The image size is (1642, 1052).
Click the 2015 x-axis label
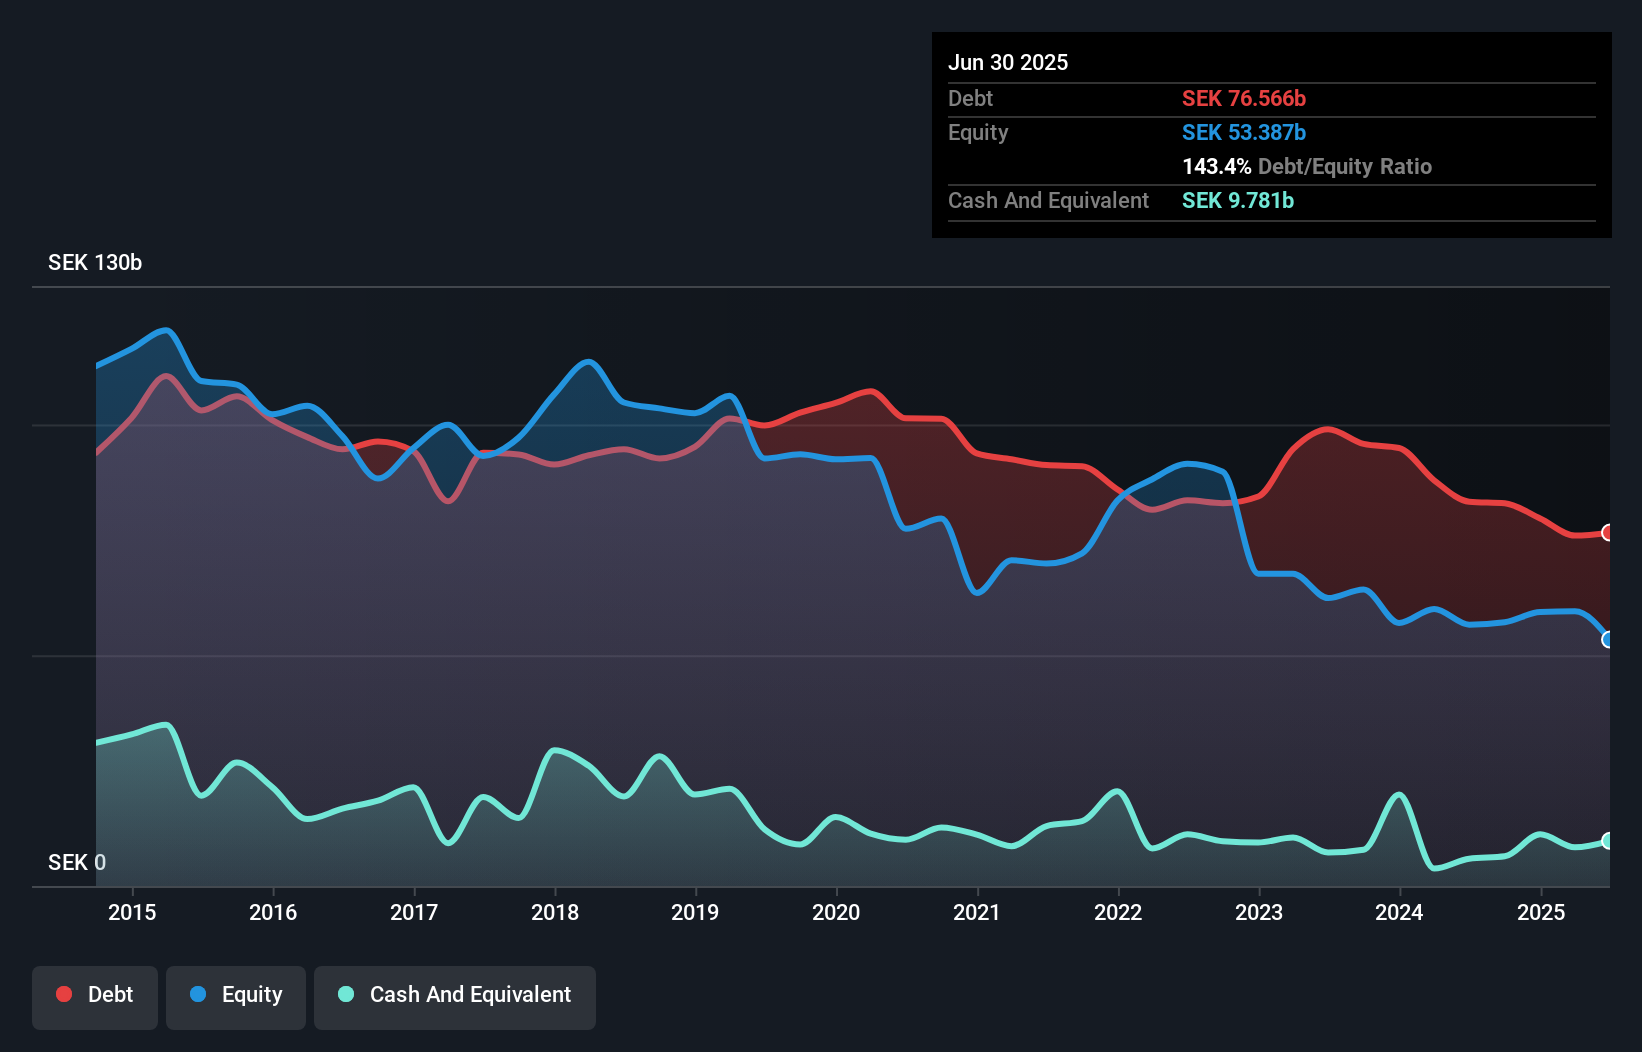pyautogui.click(x=132, y=912)
